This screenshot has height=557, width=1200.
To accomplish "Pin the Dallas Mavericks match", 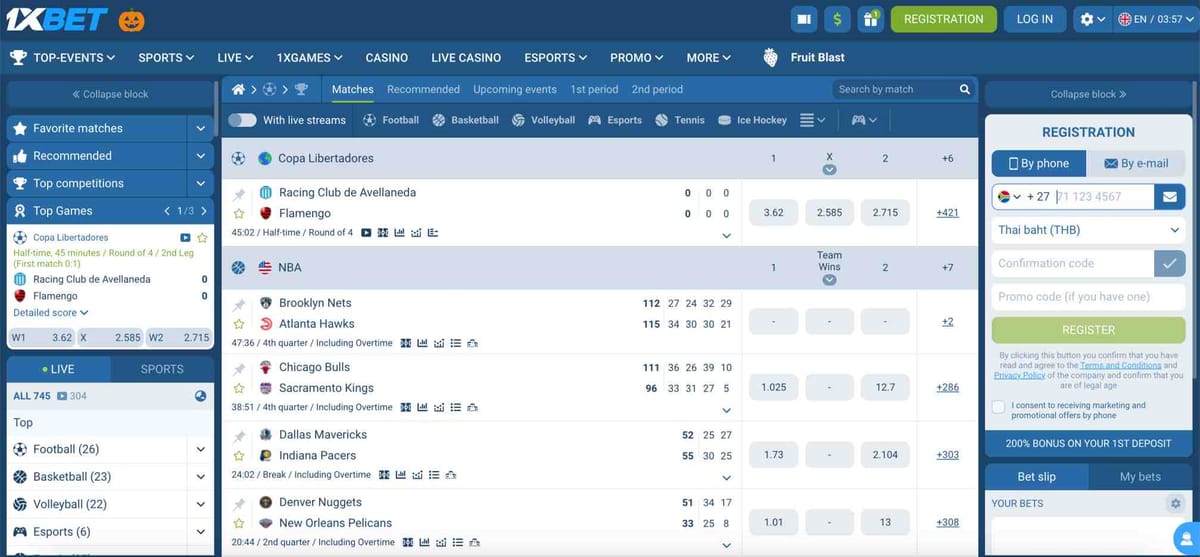I will point(239,437).
